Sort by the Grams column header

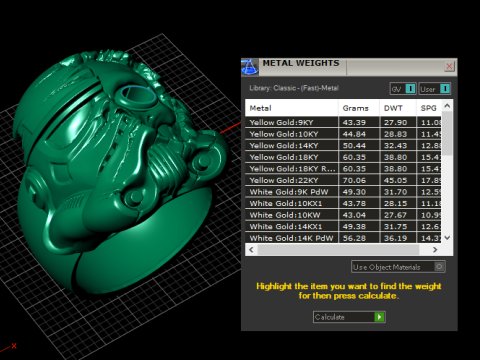click(359, 108)
